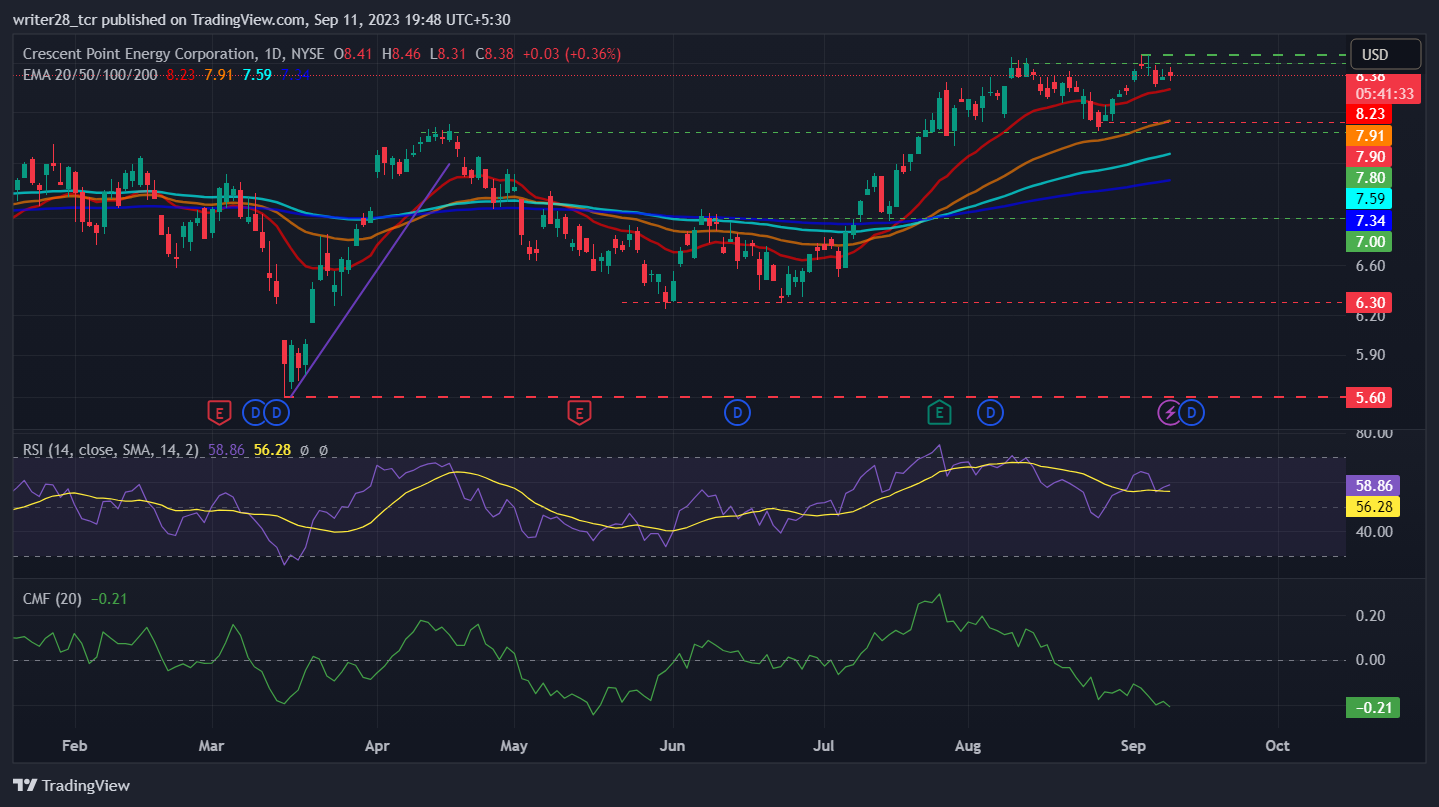Click the dividend marker in mid-June
Image resolution: width=1439 pixels, height=807 pixels.
(737, 411)
